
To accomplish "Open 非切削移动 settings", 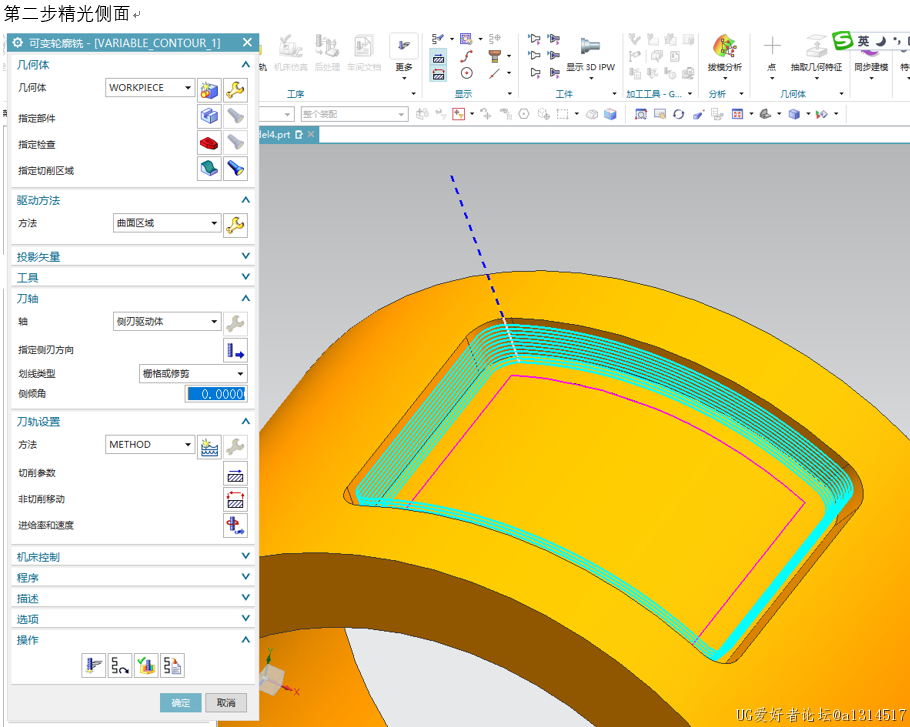I will [x=235, y=500].
